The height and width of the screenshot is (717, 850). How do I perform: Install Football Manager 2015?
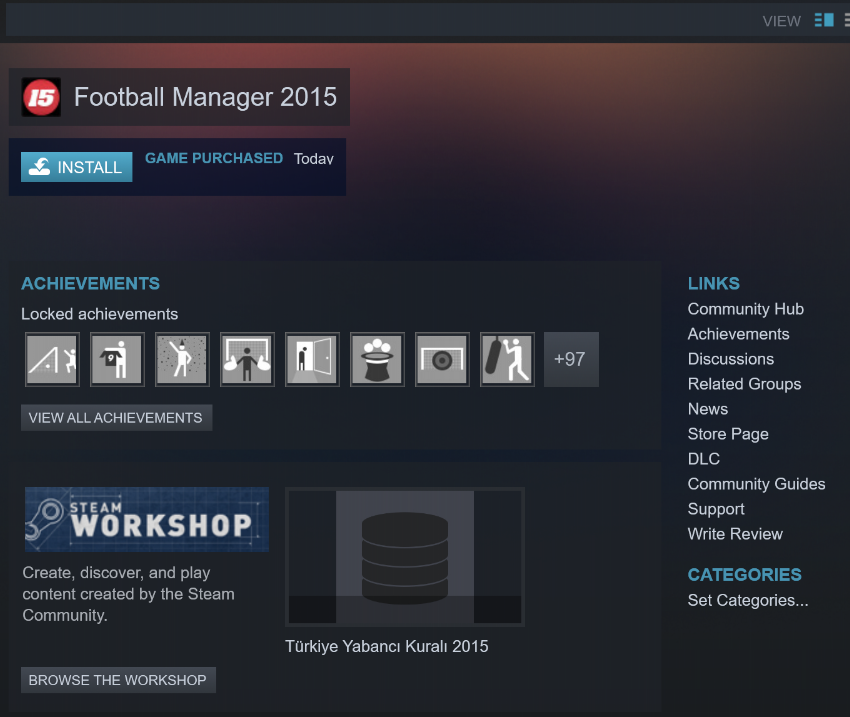[76, 167]
